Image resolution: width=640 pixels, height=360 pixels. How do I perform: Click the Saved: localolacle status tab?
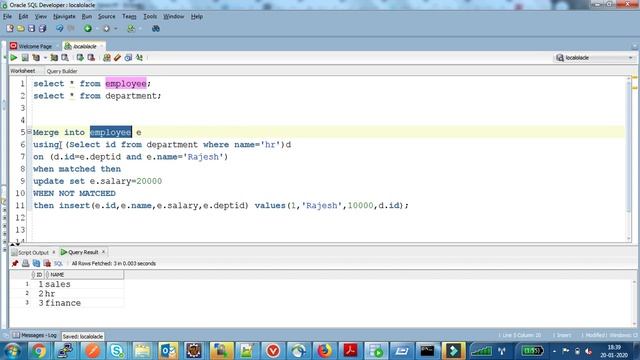[x=83, y=336]
